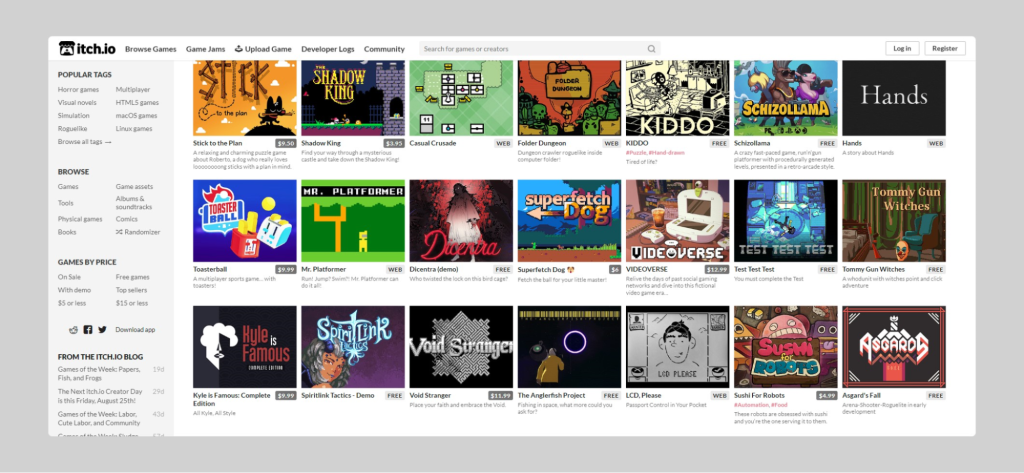Open Stick to the Plan thumbnail
This screenshot has width=1024, height=473.
[x=245, y=98]
